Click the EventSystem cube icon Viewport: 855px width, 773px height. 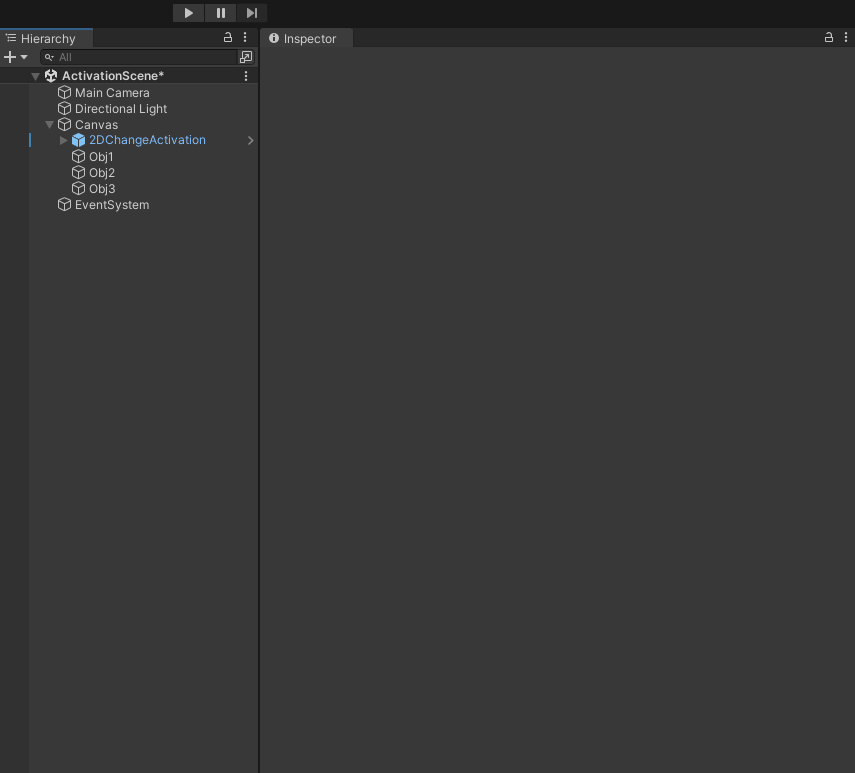coord(64,204)
